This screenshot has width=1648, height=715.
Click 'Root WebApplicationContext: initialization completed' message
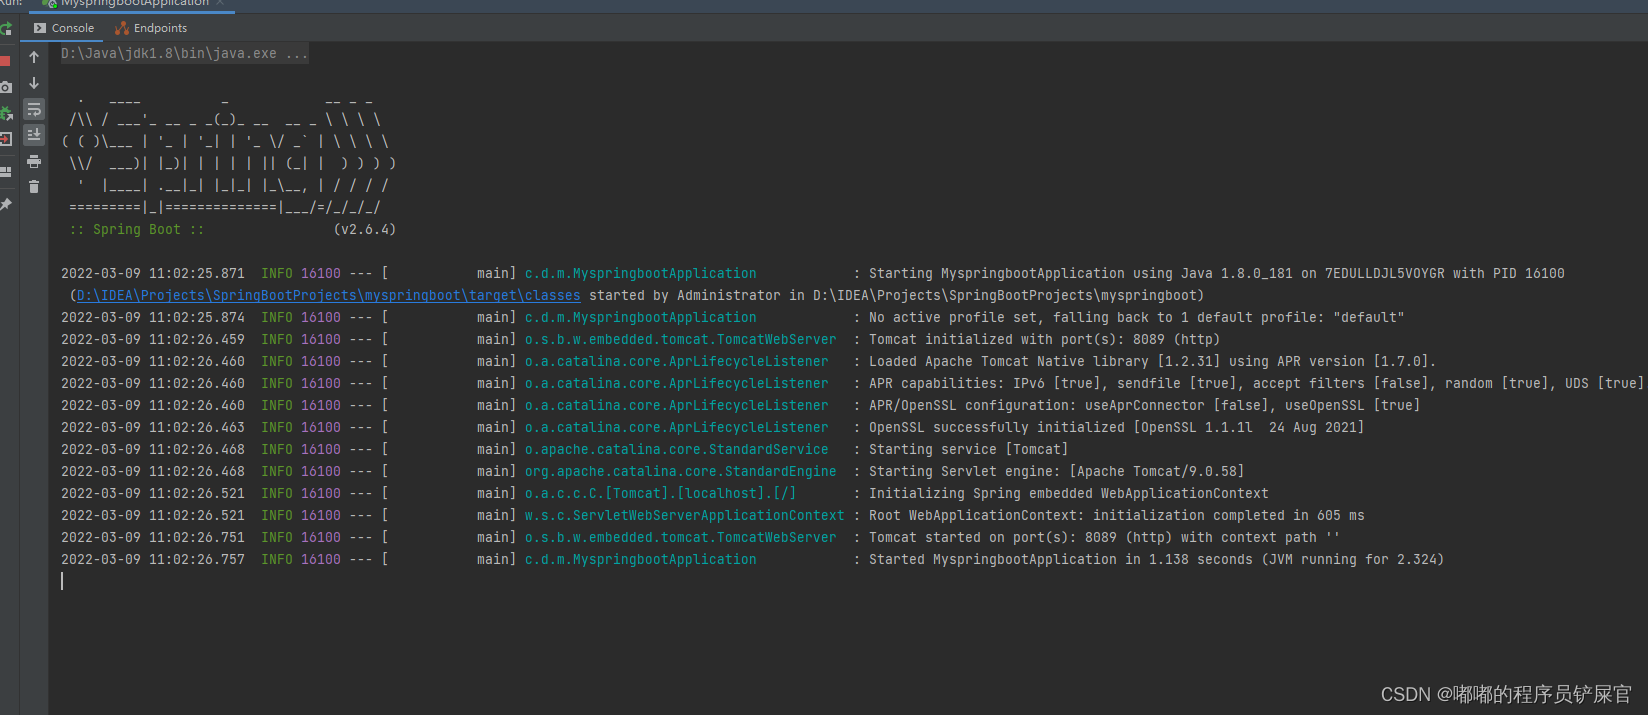1116,516
